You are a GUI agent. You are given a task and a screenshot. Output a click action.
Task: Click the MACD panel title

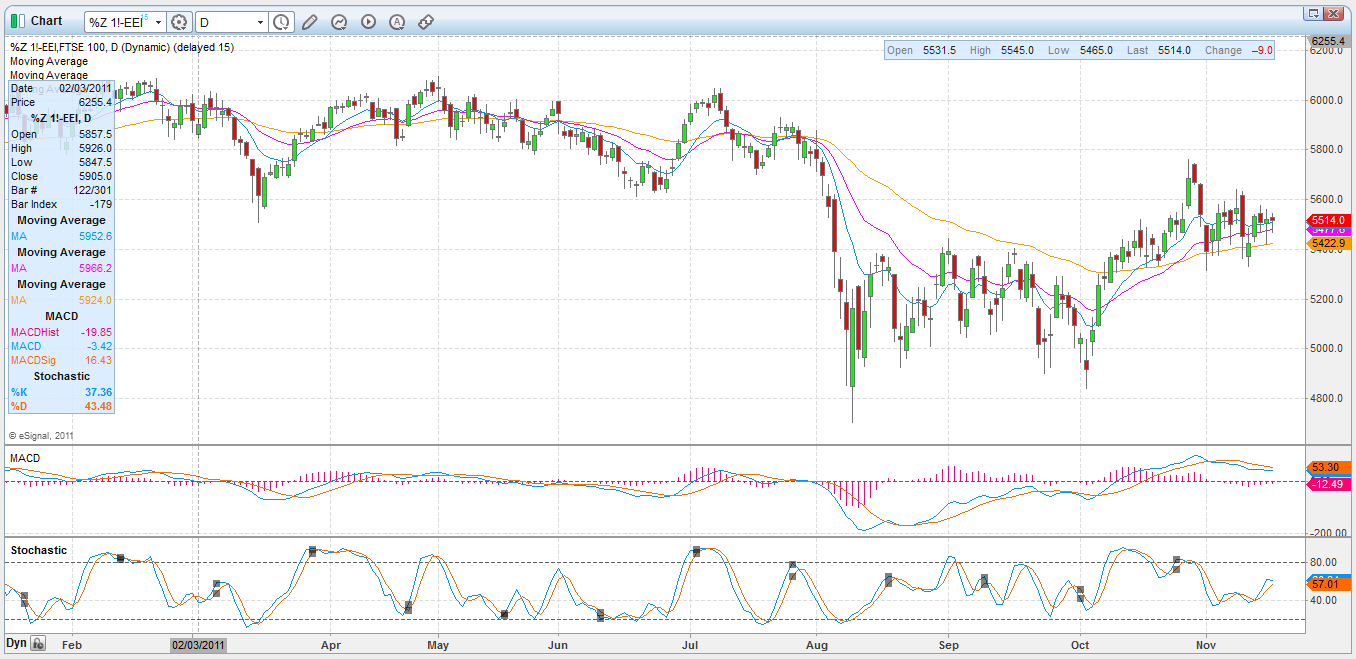click(x=25, y=458)
